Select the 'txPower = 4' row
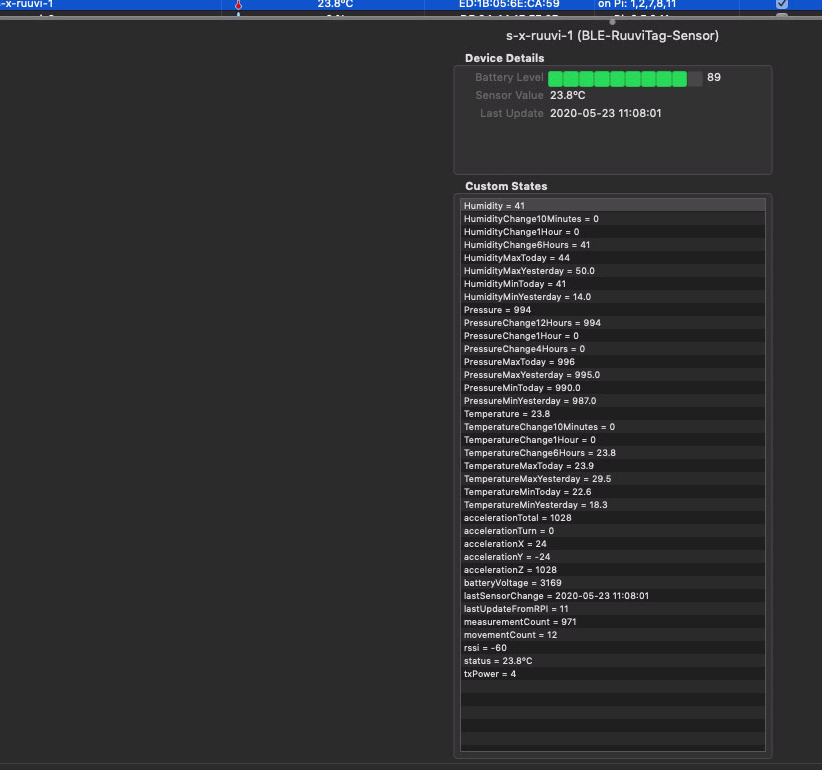This screenshot has height=770, width=822. tap(612, 674)
